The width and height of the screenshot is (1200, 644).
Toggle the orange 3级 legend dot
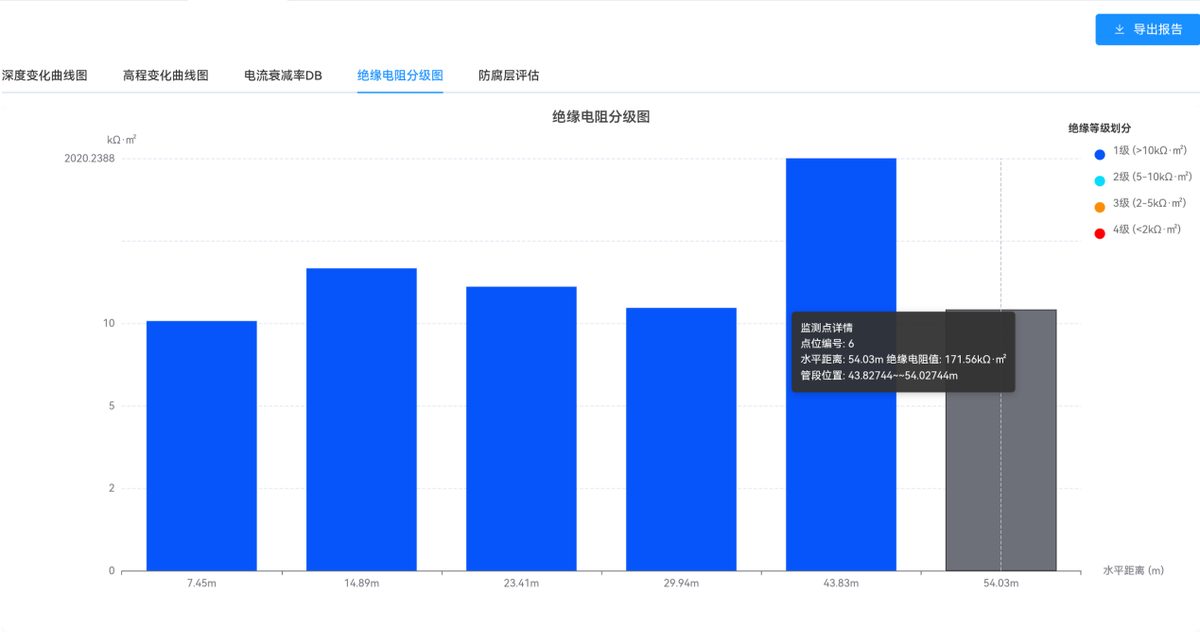[x=1100, y=207]
